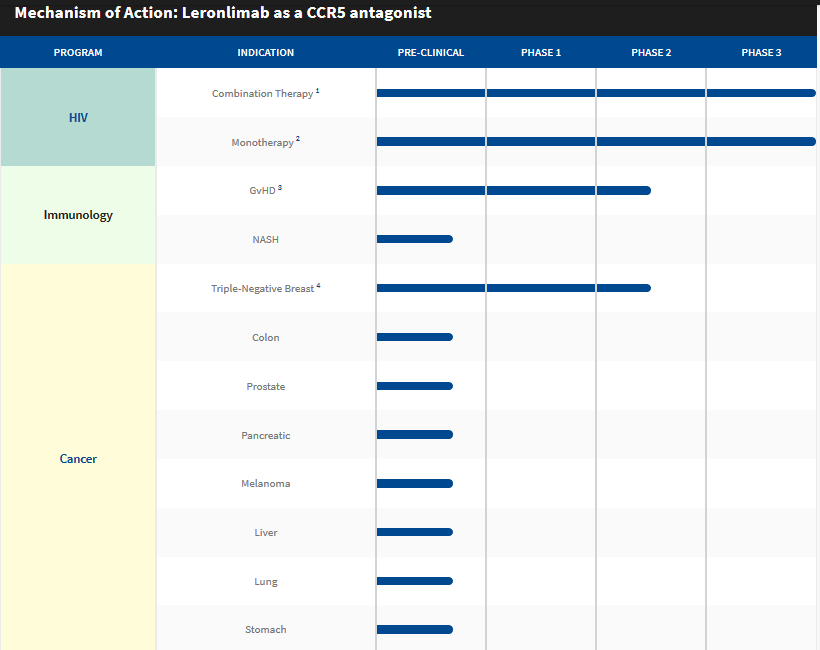Select the HIV program cell

pos(78,117)
